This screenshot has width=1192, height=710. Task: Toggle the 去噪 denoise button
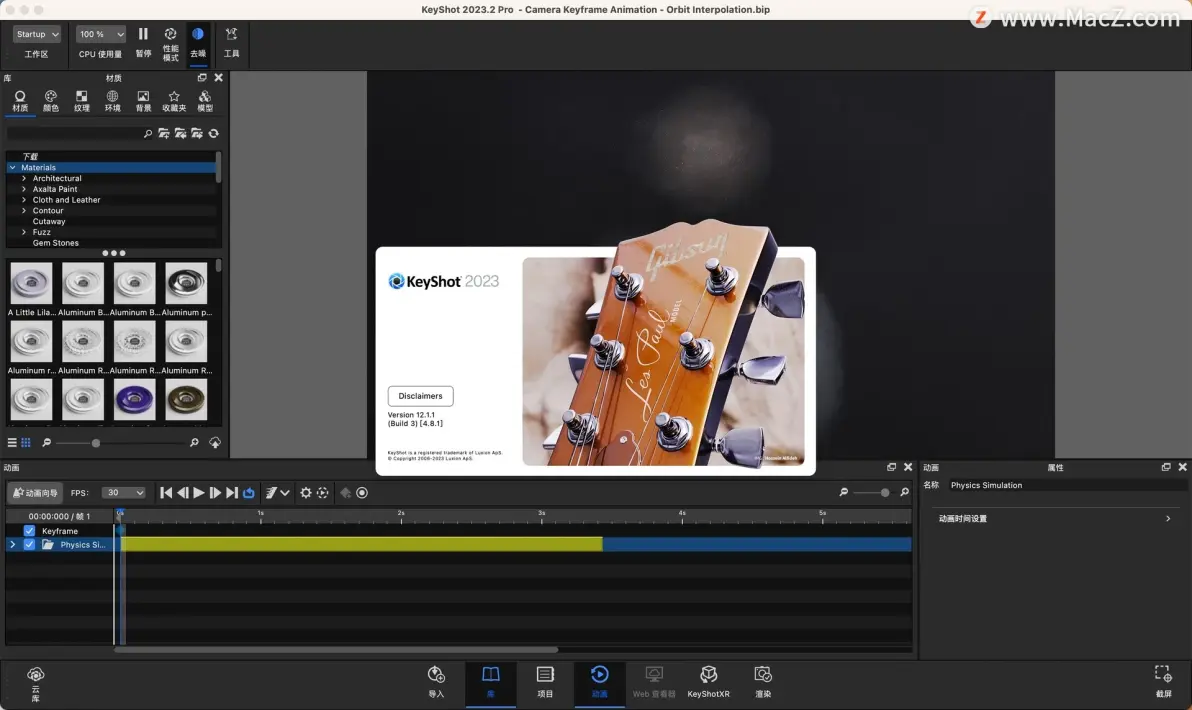(198, 42)
